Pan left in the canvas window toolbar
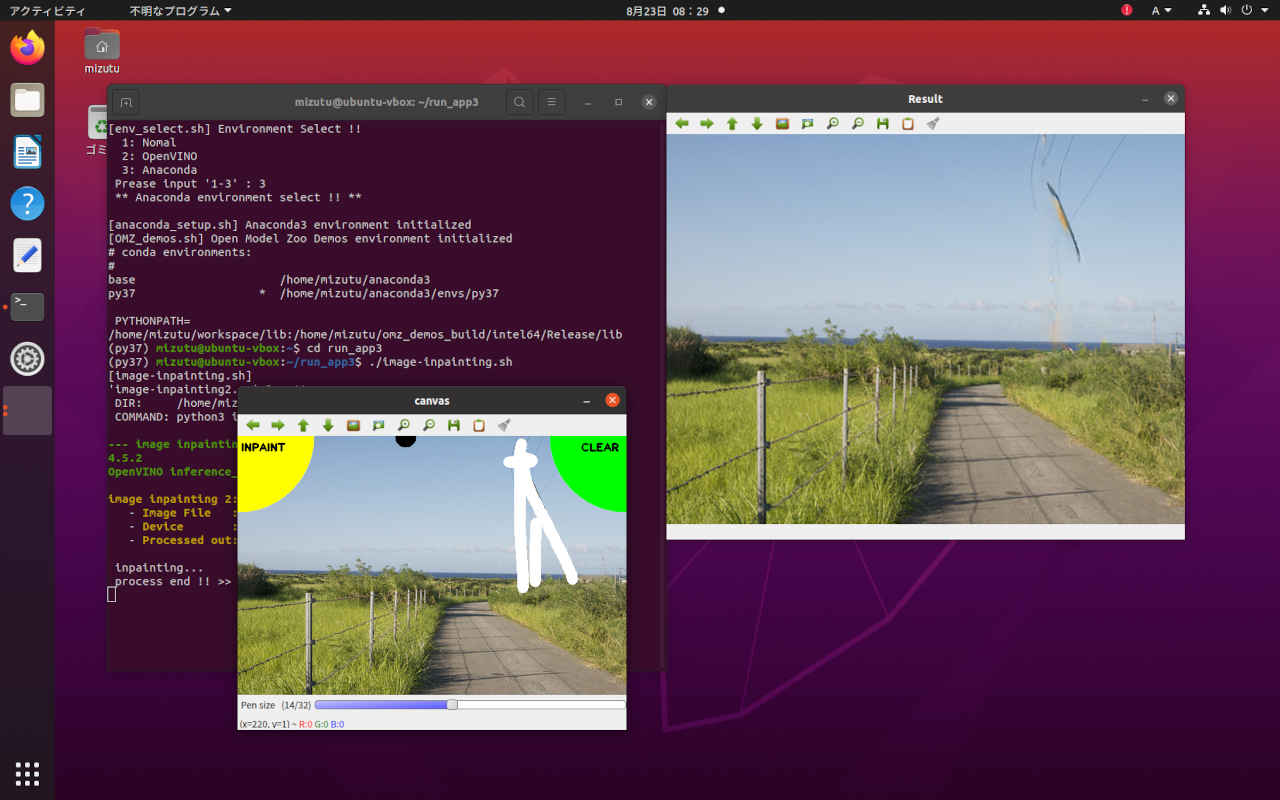 (x=253, y=425)
